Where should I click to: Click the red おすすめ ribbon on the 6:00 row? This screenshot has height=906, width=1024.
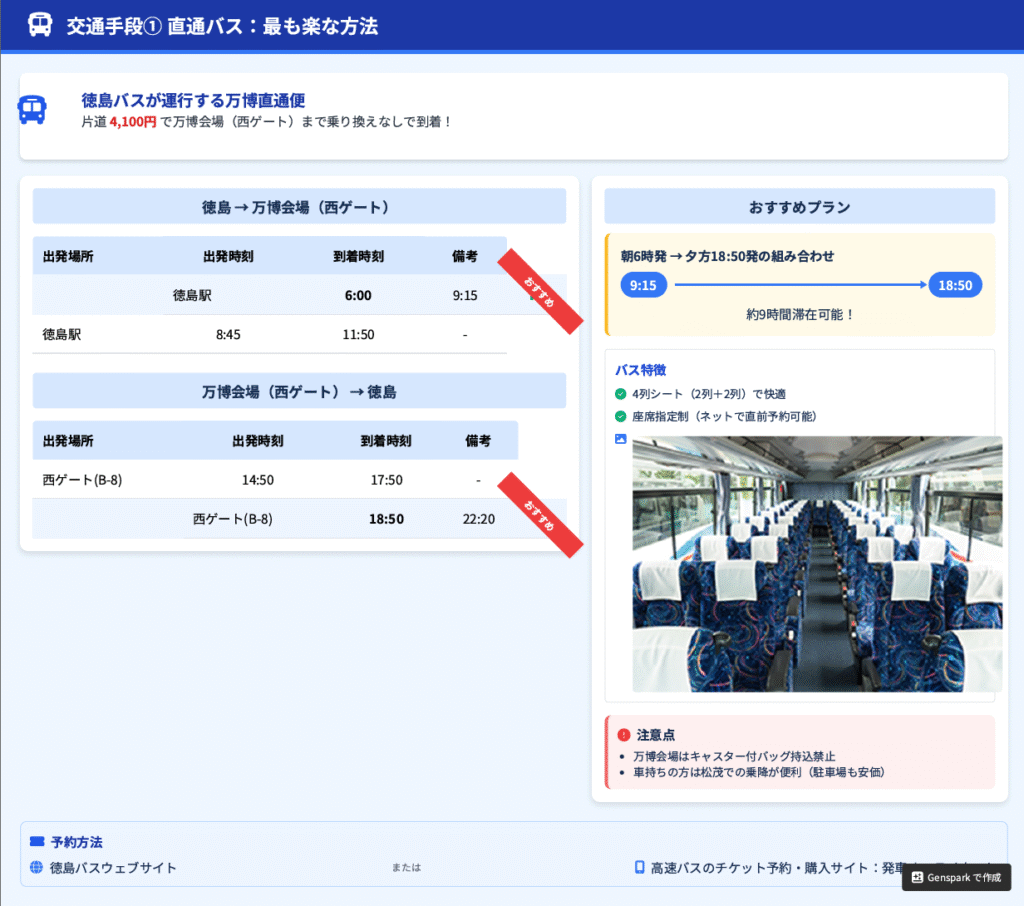point(540,291)
